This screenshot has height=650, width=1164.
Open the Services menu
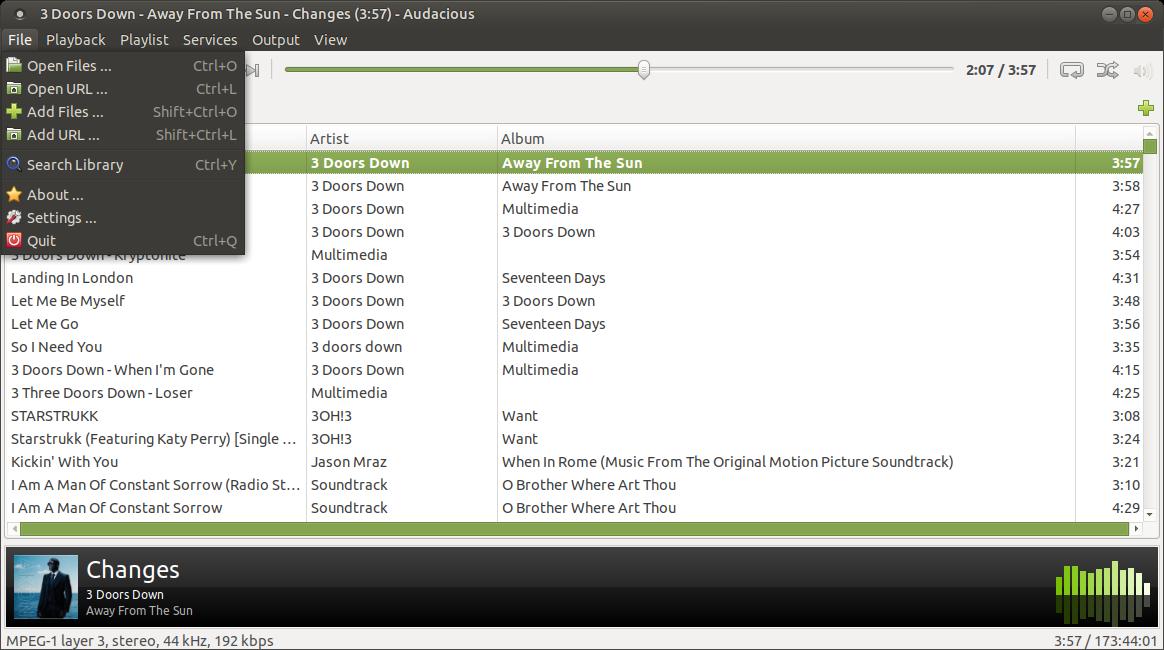[x=210, y=40]
